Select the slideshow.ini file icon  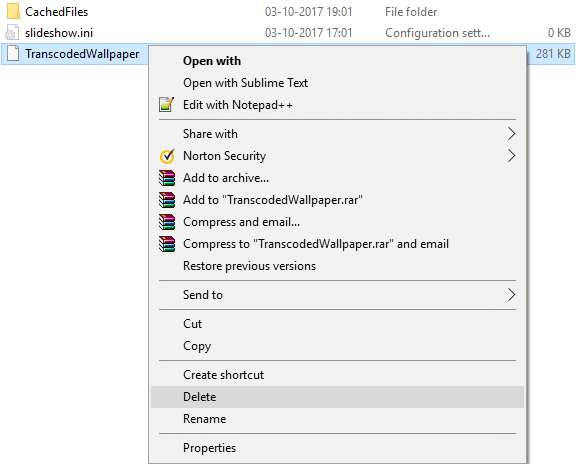click(12, 33)
